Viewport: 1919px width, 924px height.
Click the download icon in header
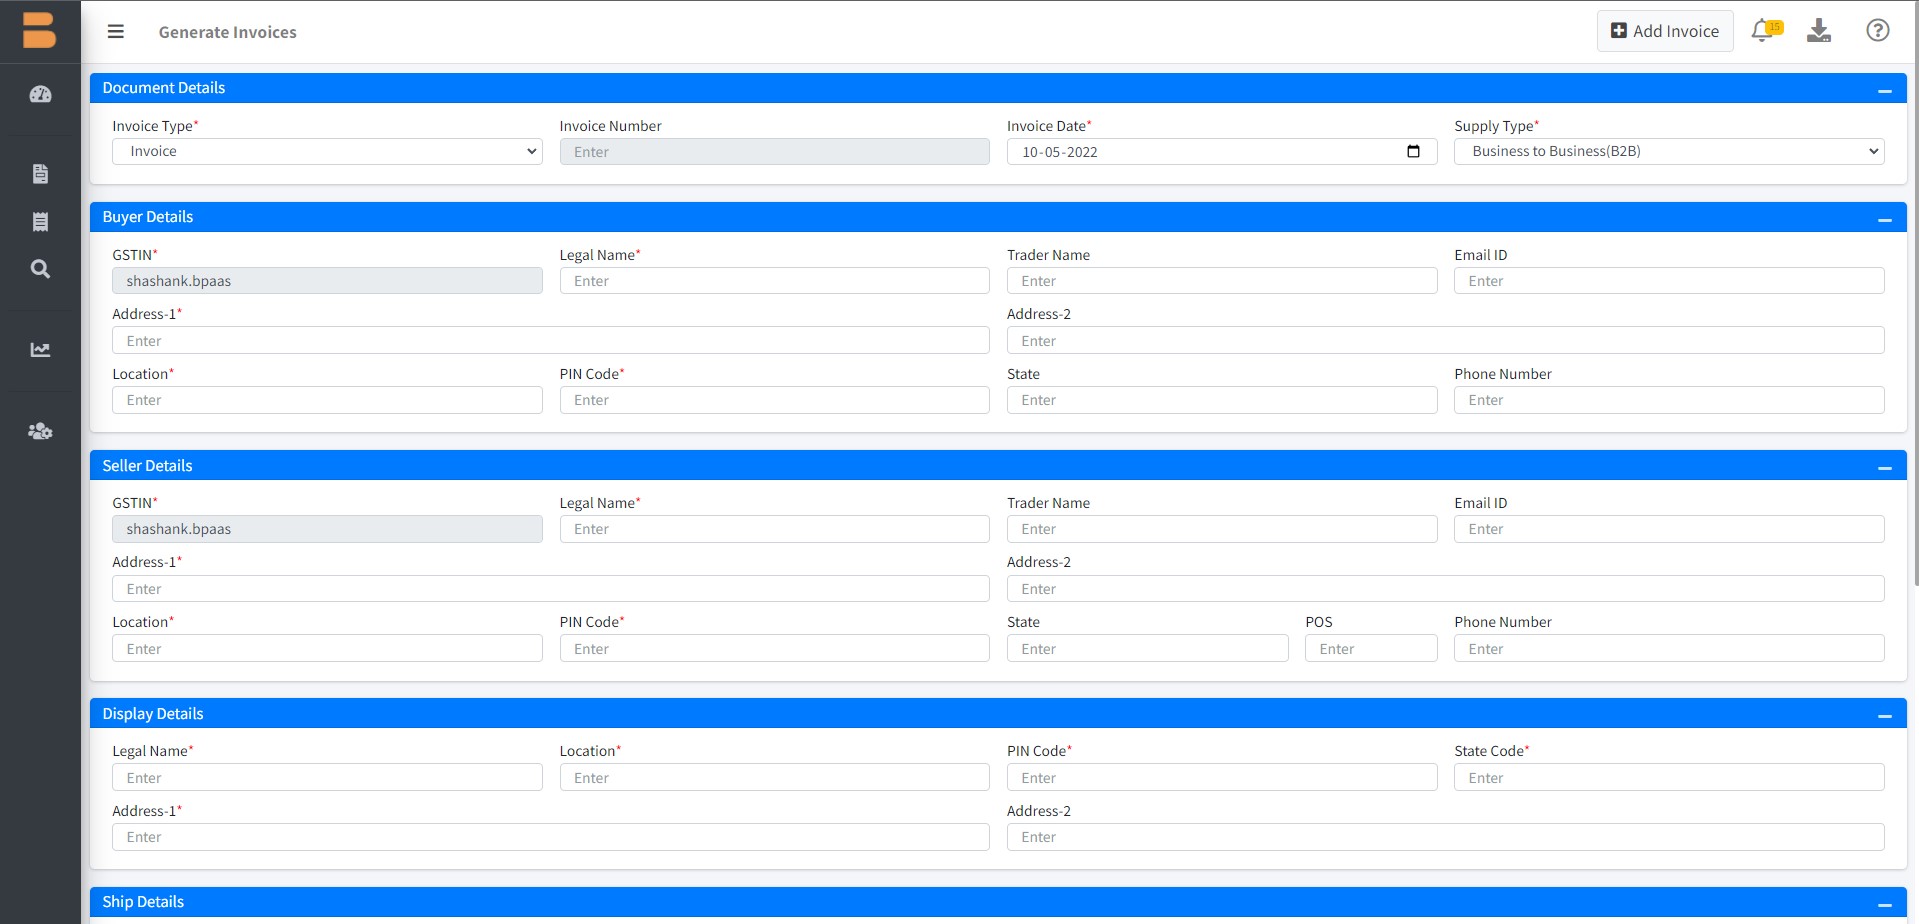point(1819,31)
